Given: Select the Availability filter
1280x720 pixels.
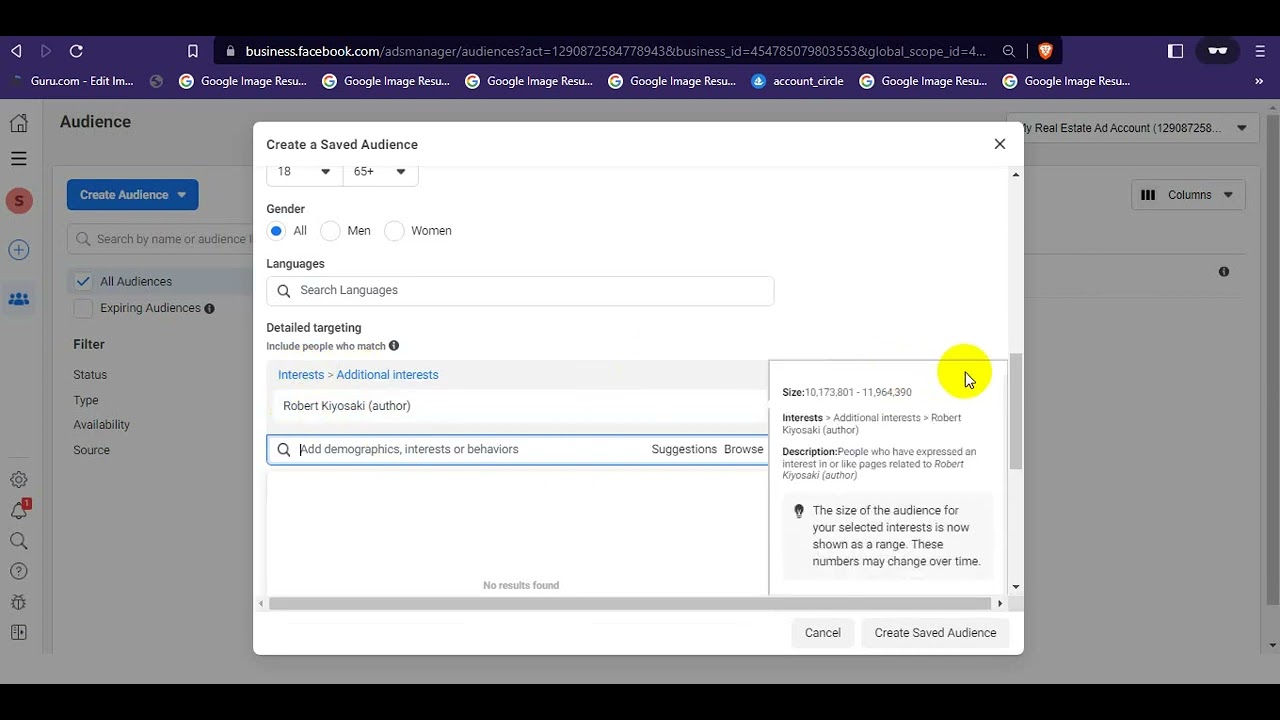Looking at the screenshot, I should pyautogui.click(x=102, y=425).
